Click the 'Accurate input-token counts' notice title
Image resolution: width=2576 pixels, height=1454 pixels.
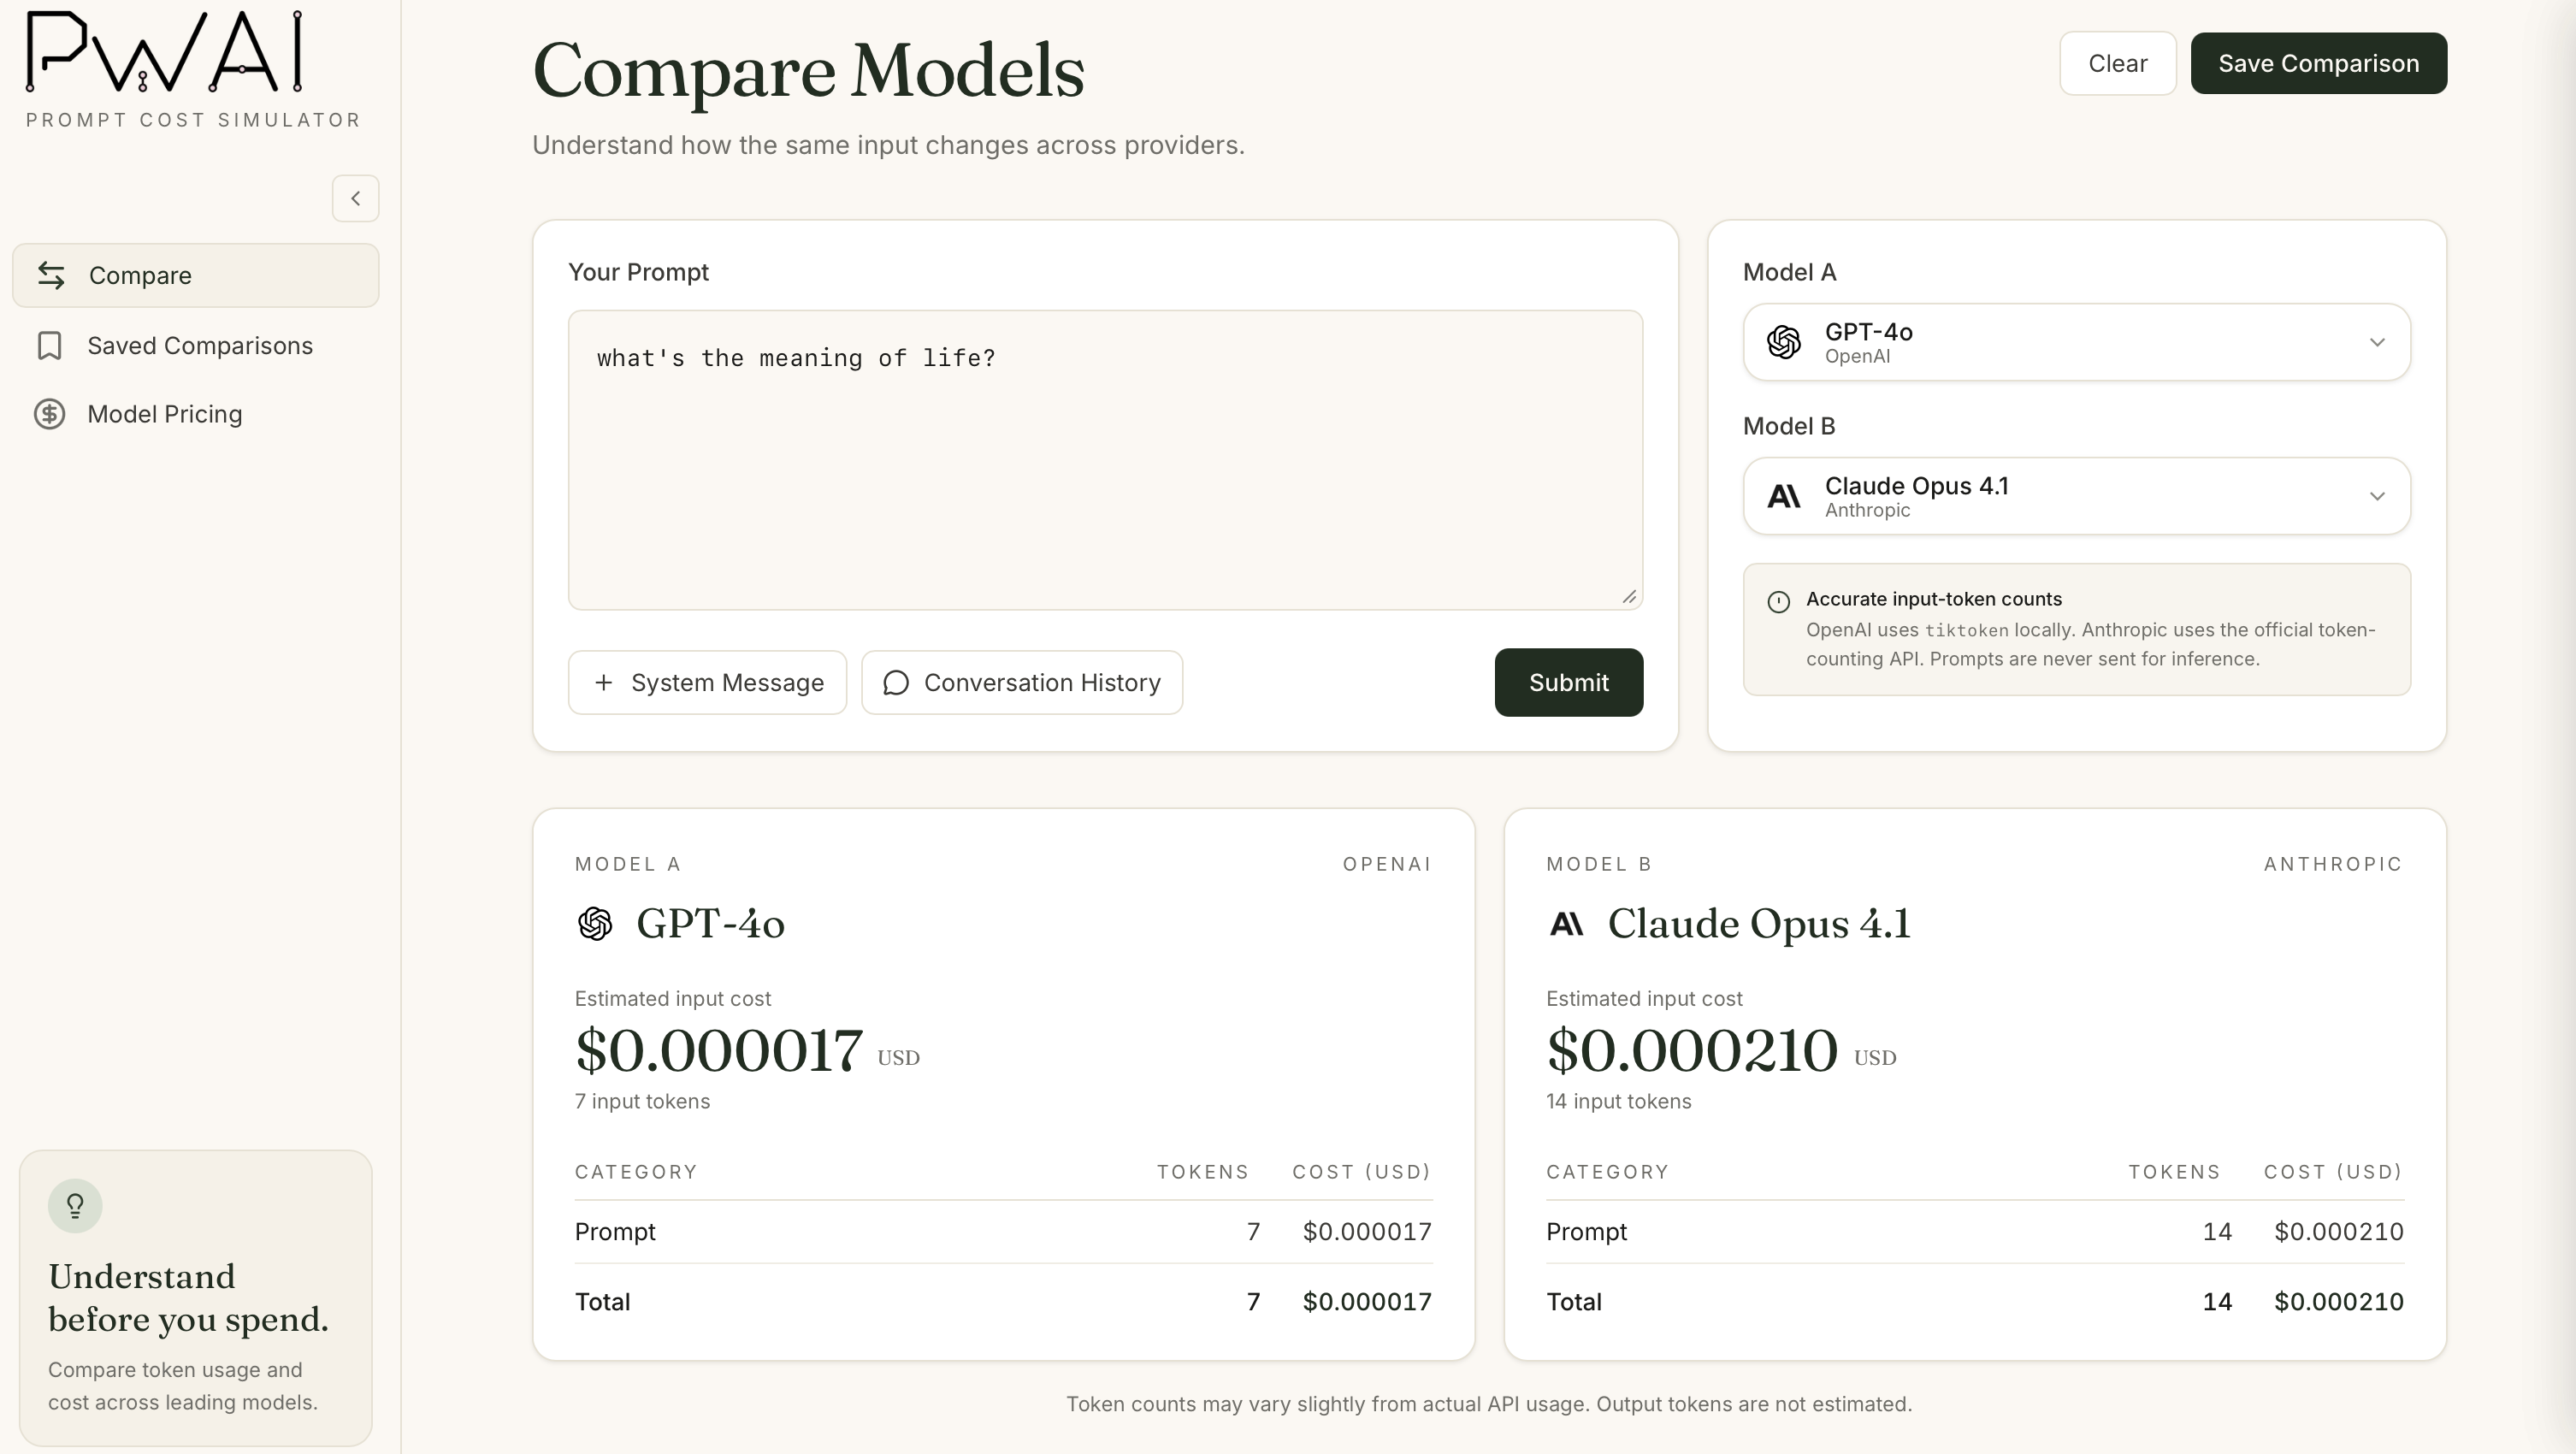click(1933, 599)
